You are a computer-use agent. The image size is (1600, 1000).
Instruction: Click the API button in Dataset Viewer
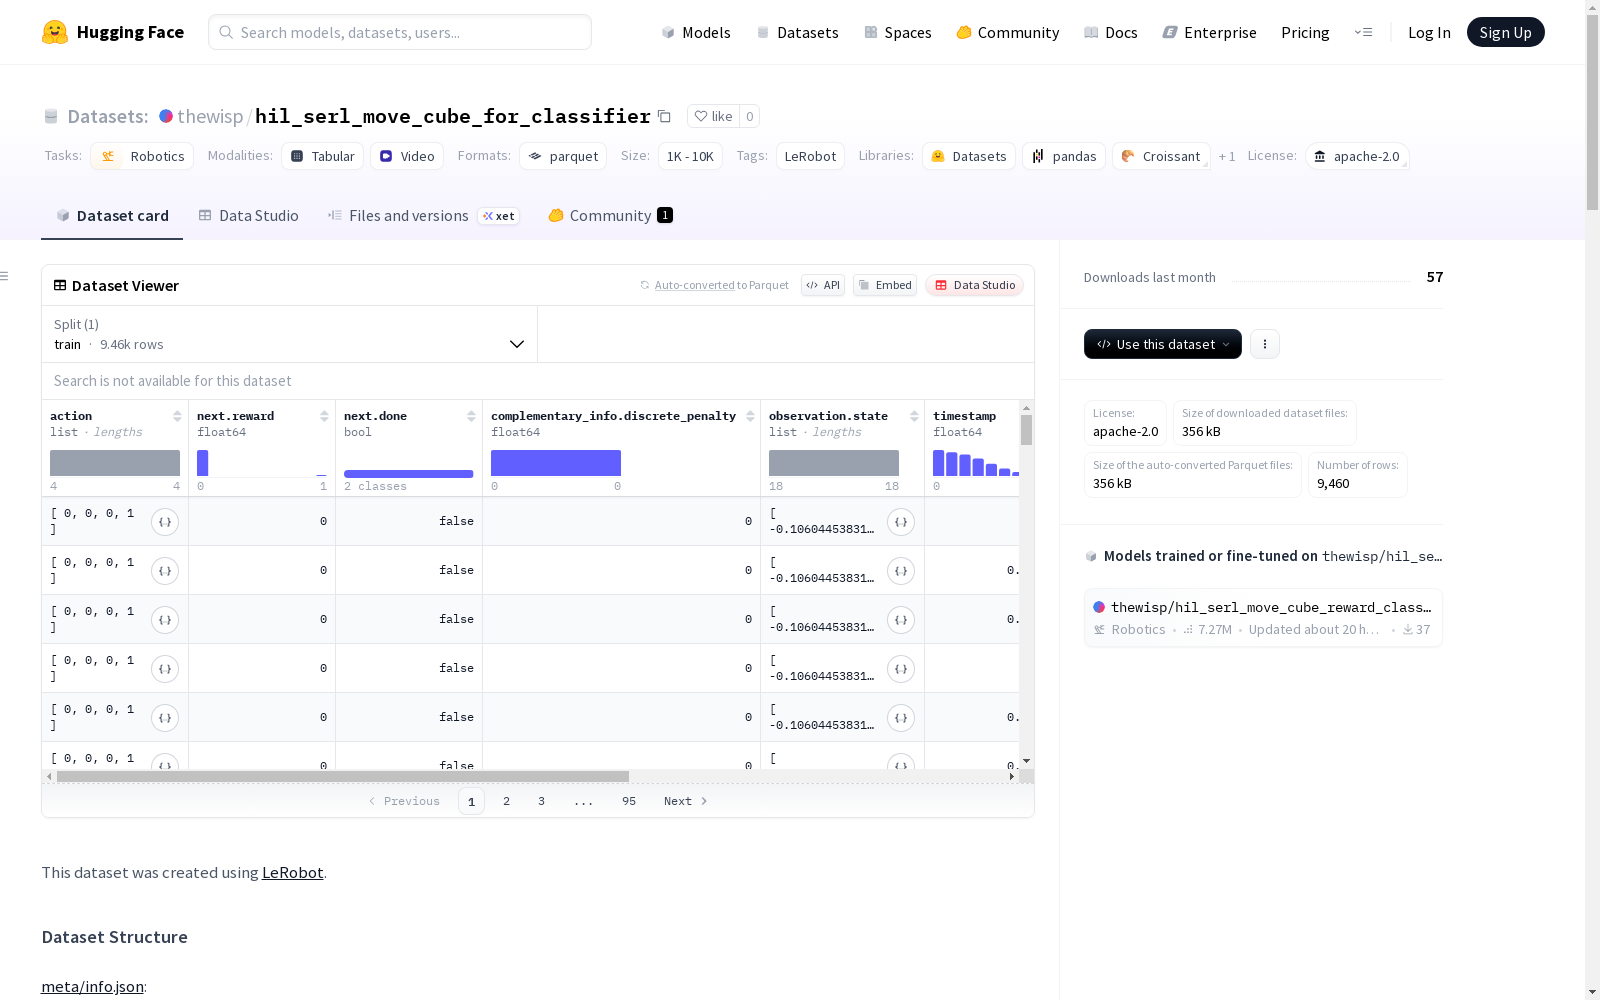point(823,285)
